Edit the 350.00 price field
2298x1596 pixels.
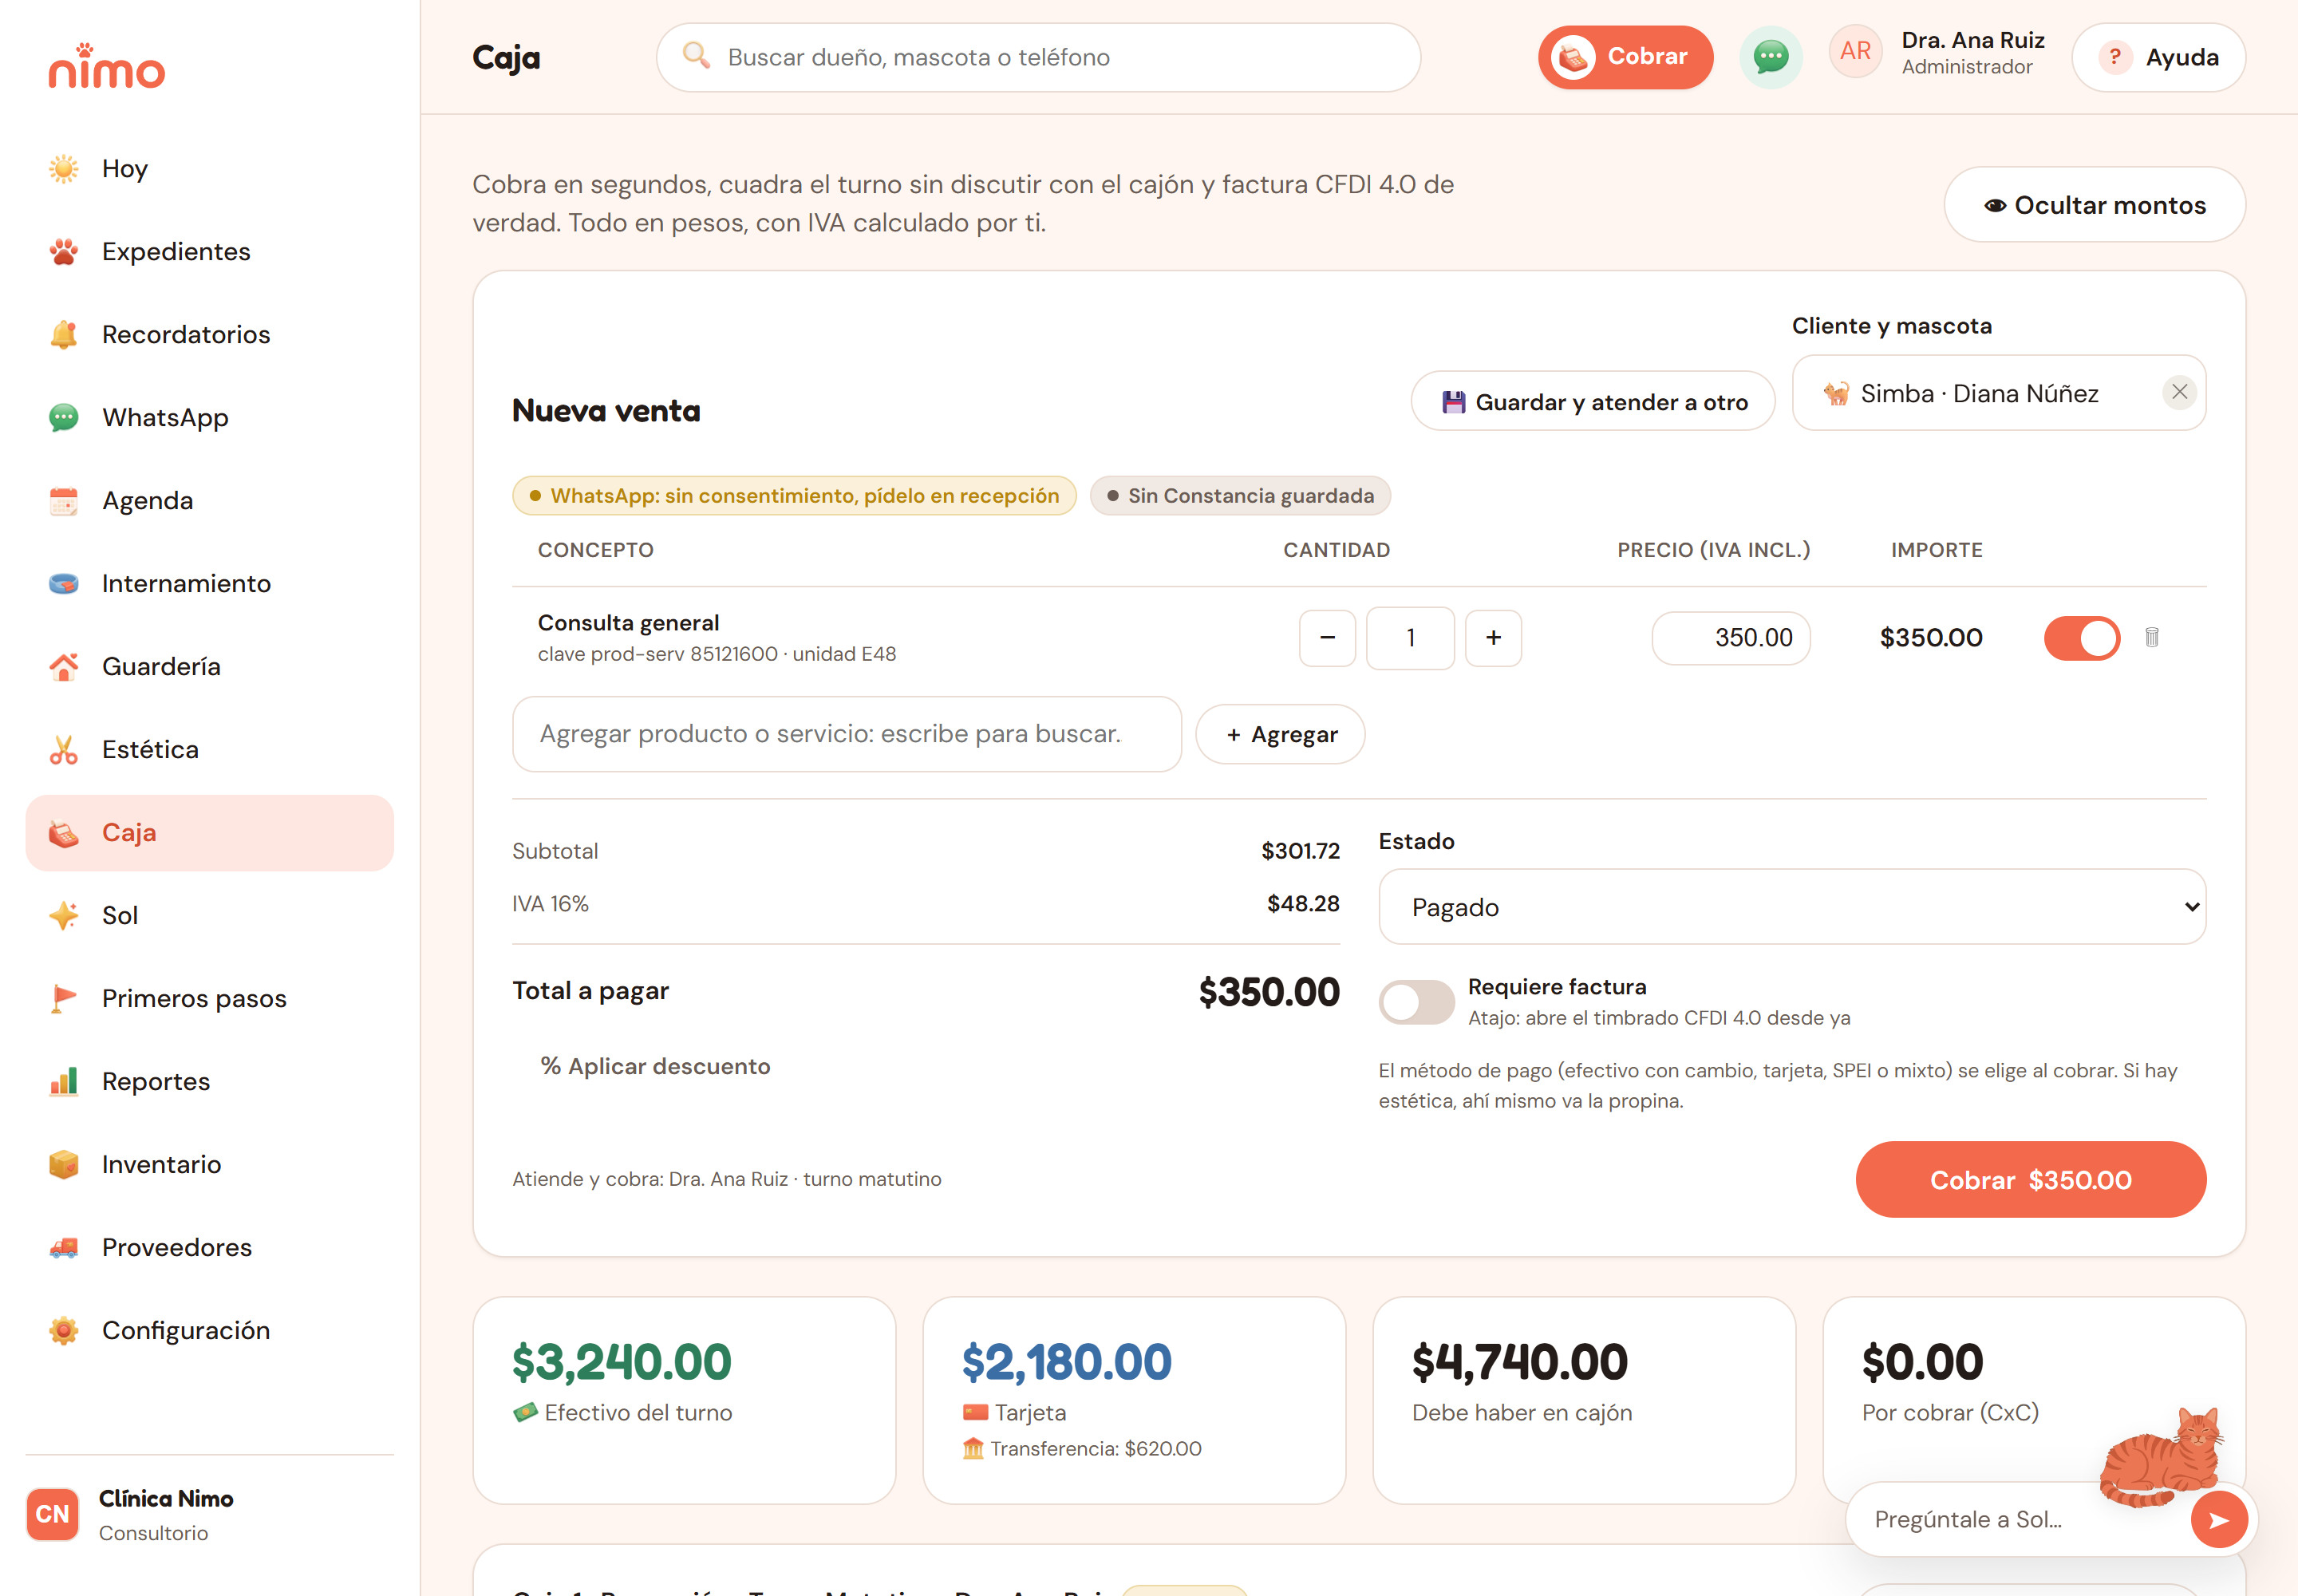click(x=1731, y=638)
